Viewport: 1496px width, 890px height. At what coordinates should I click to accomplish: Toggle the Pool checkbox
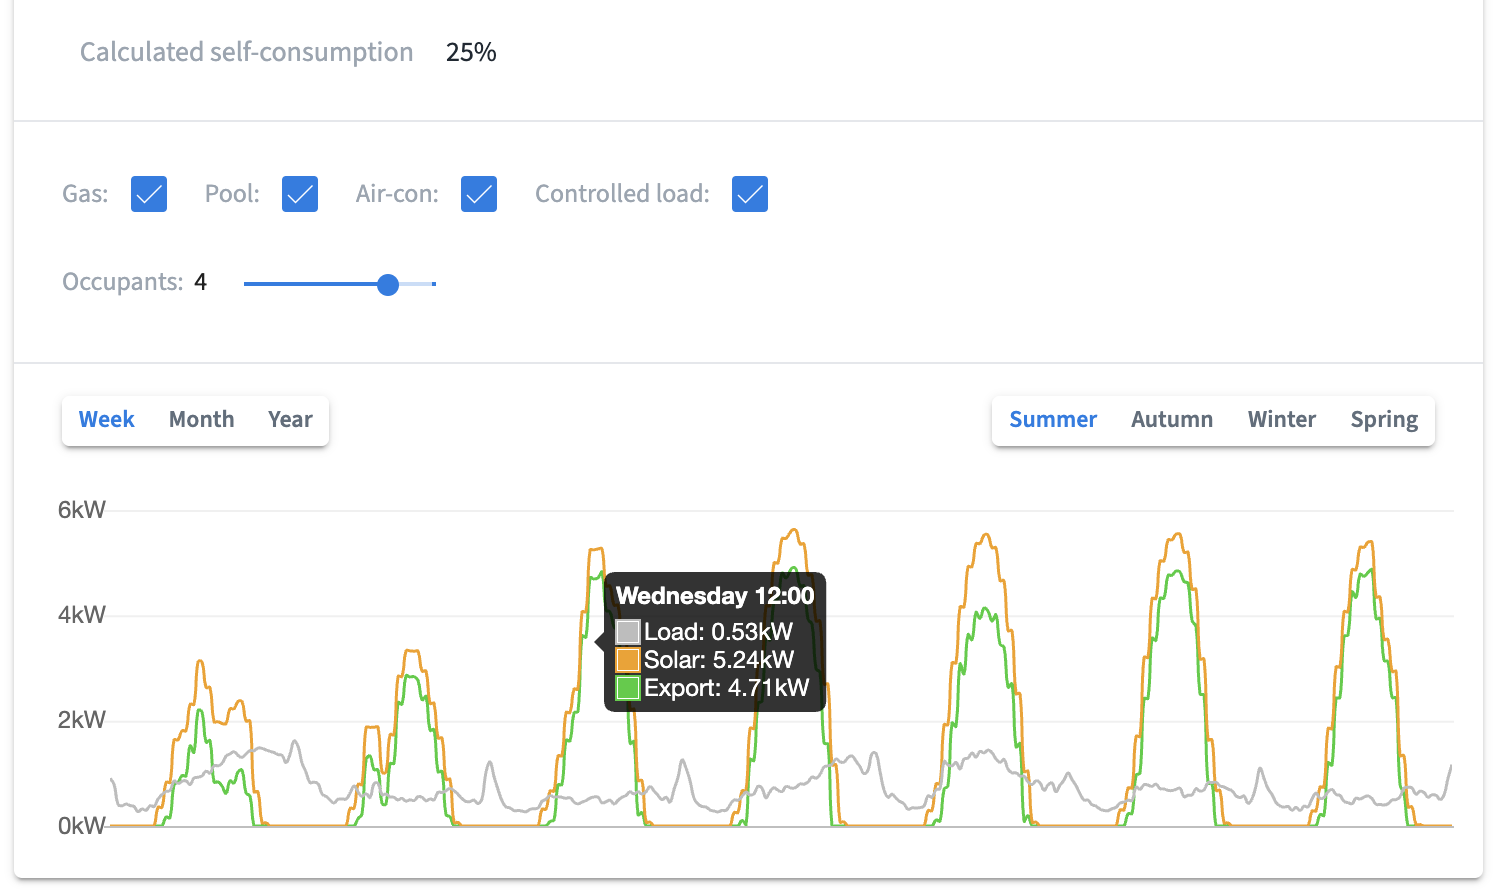(300, 194)
